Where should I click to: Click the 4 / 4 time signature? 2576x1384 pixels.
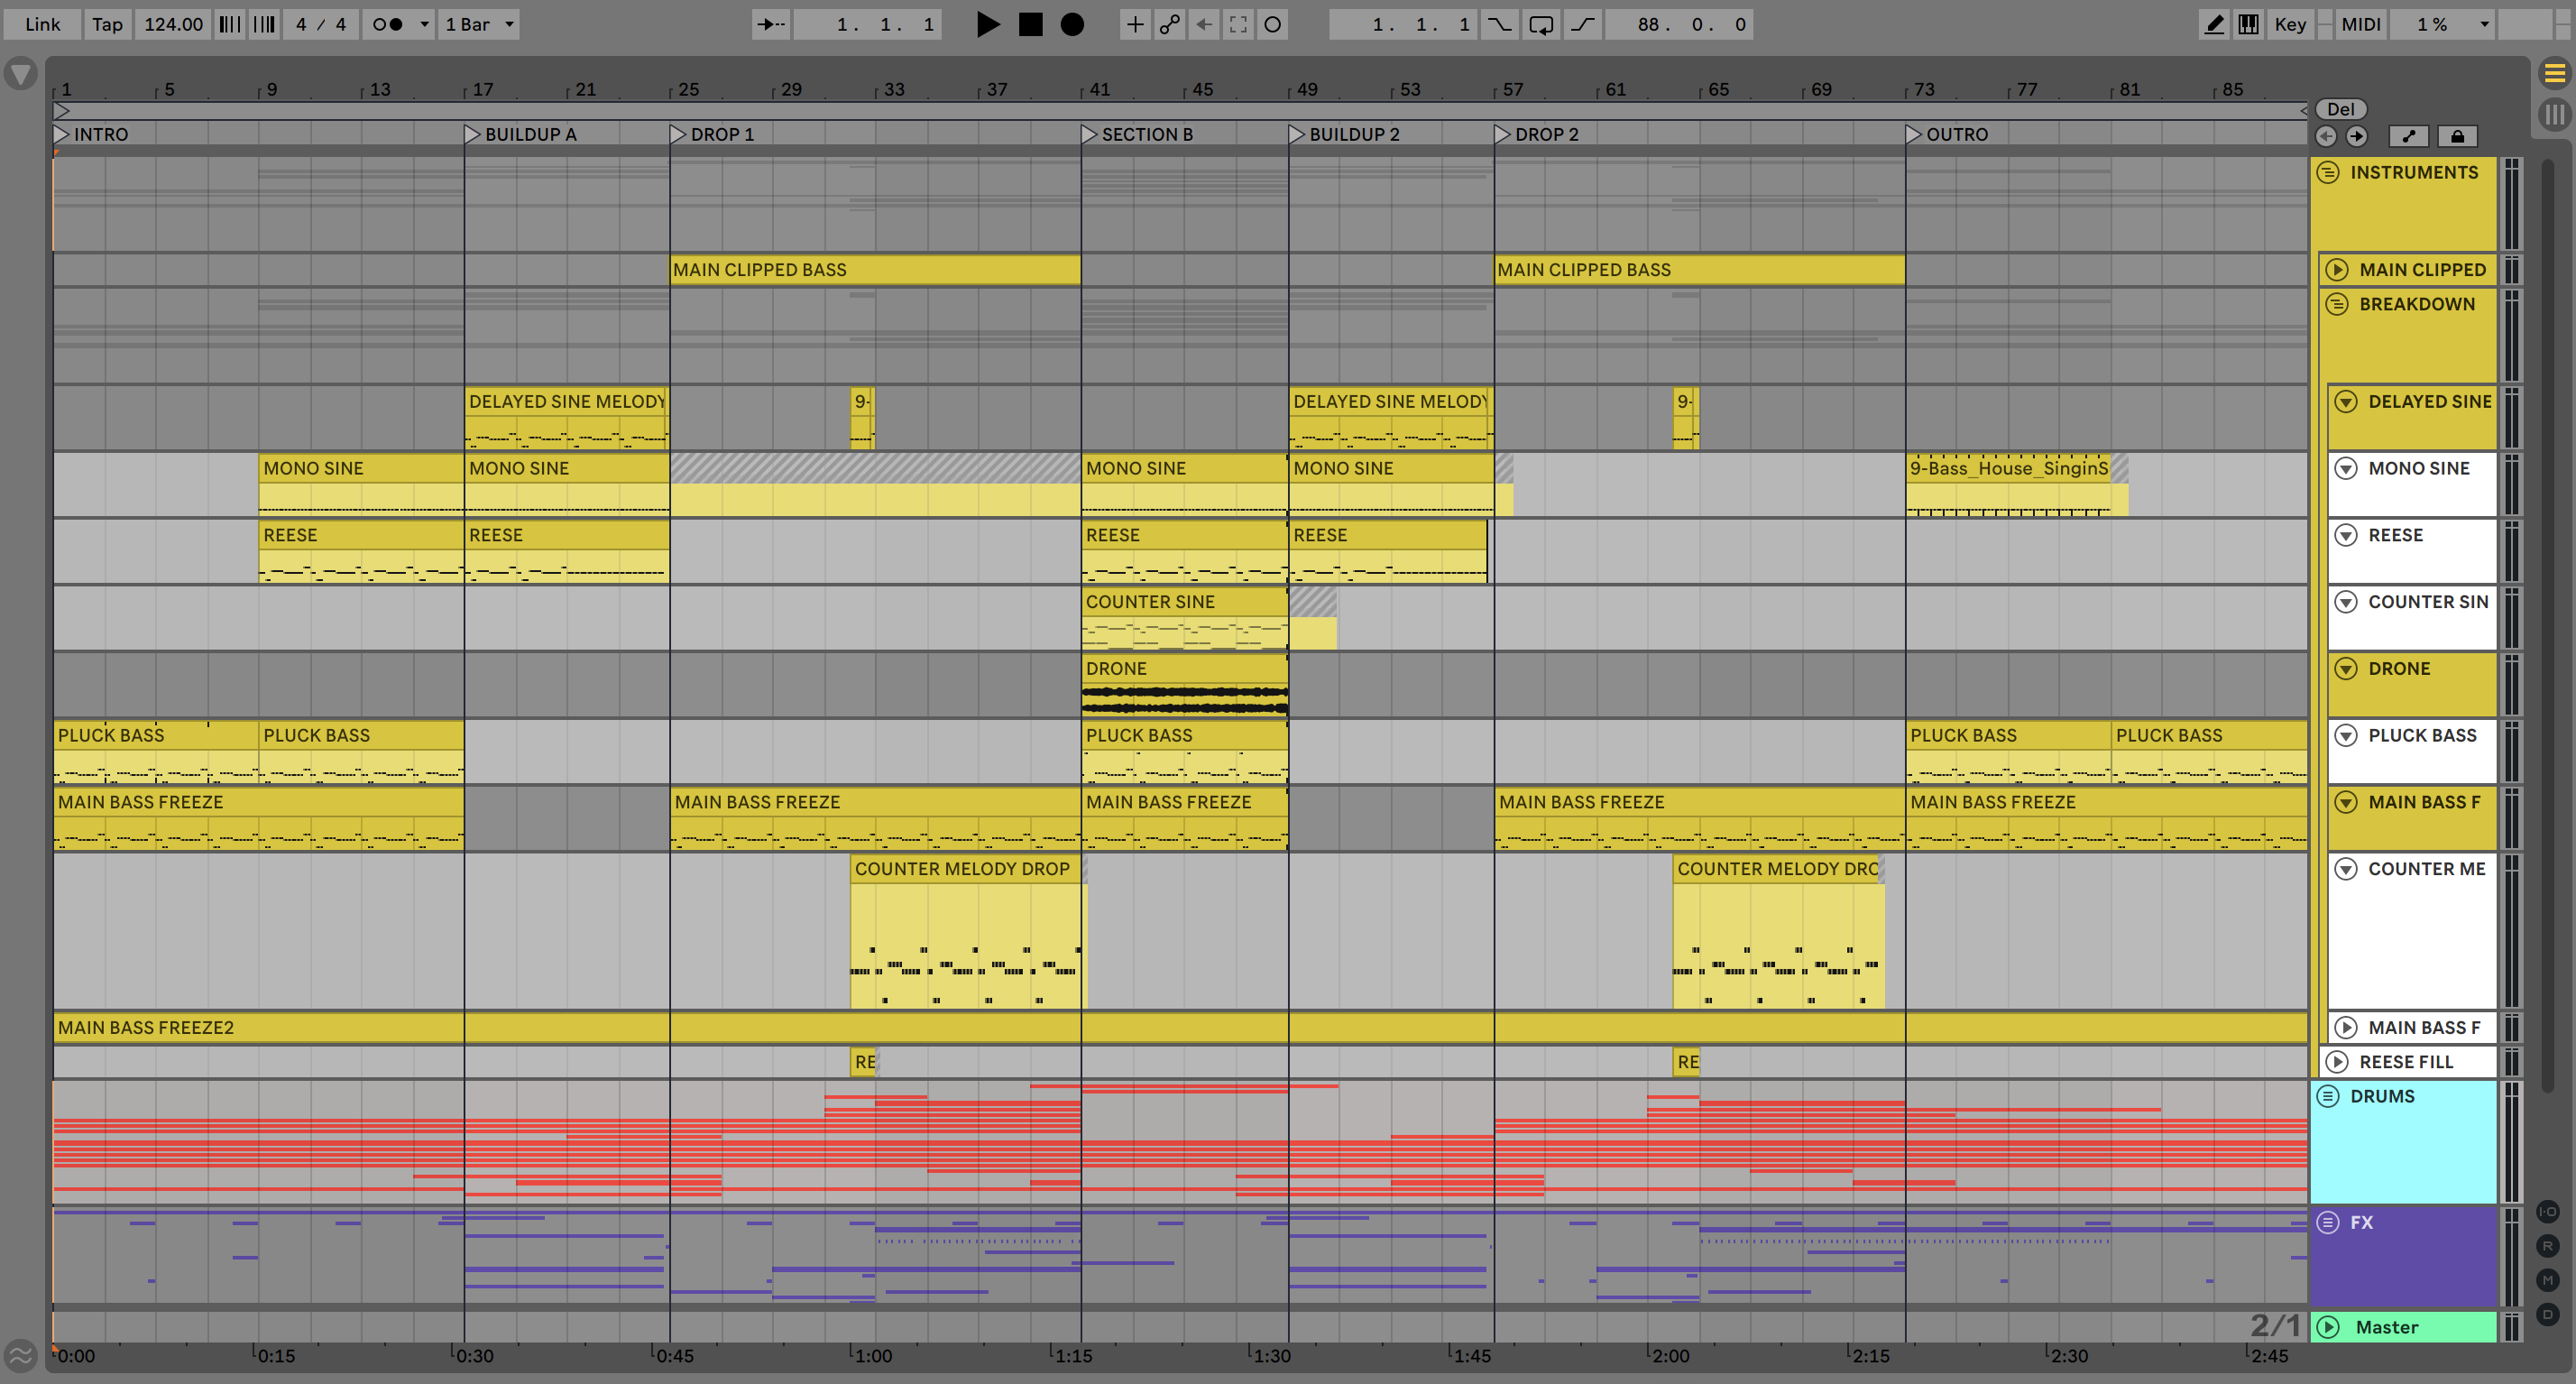[320, 24]
